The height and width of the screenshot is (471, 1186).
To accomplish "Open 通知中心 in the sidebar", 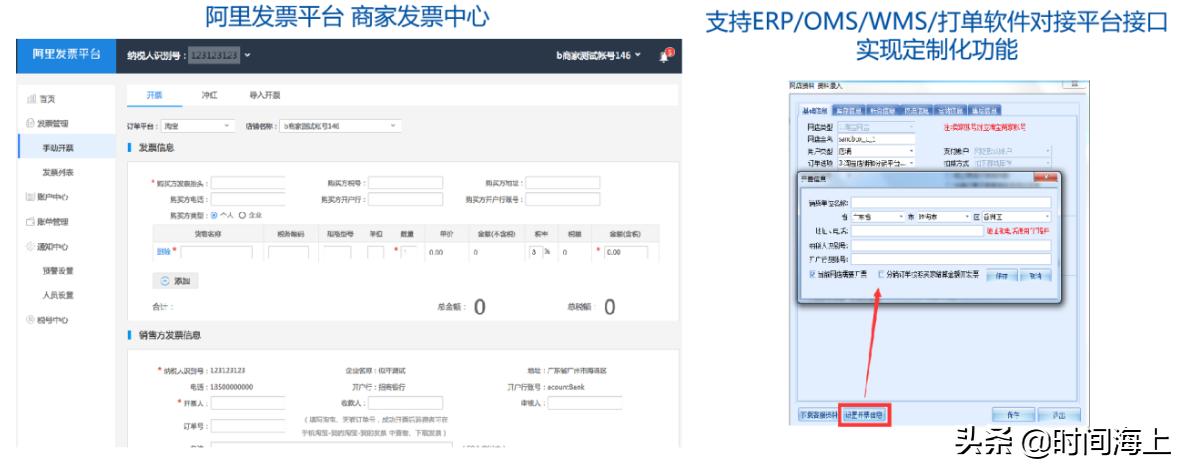I will (48, 246).
